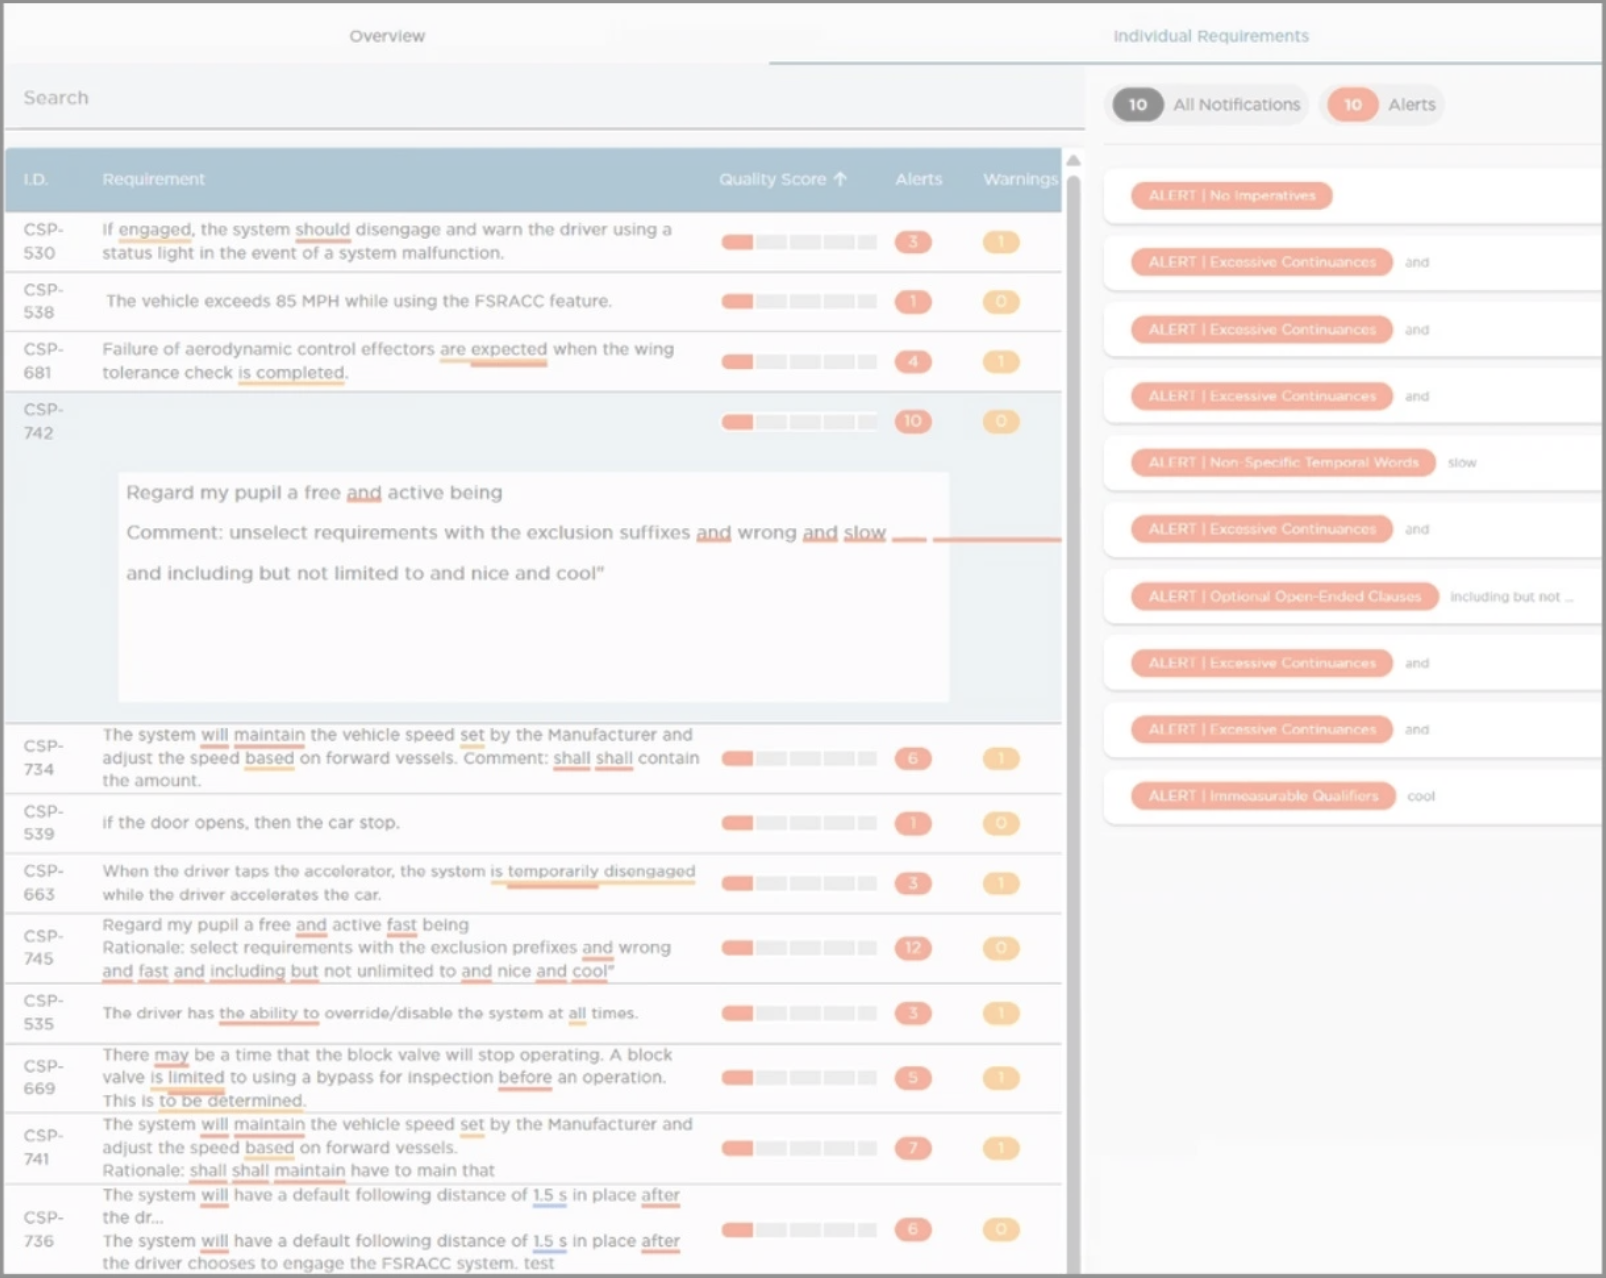The height and width of the screenshot is (1278, 1606).
Task: Click warnings badge for CSP-741
Action: 1001,1148
